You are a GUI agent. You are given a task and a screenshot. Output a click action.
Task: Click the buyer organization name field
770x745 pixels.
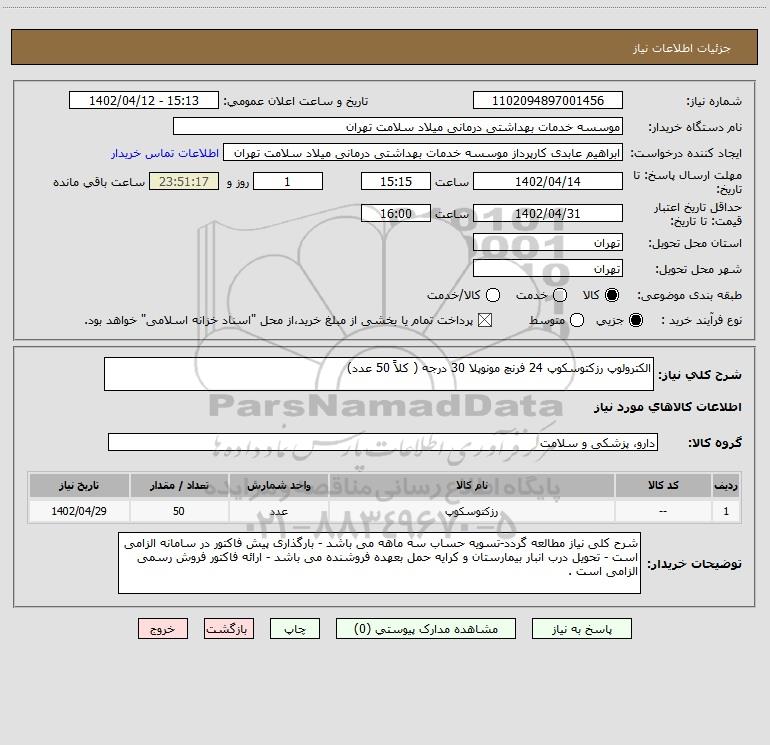[398, 126]
